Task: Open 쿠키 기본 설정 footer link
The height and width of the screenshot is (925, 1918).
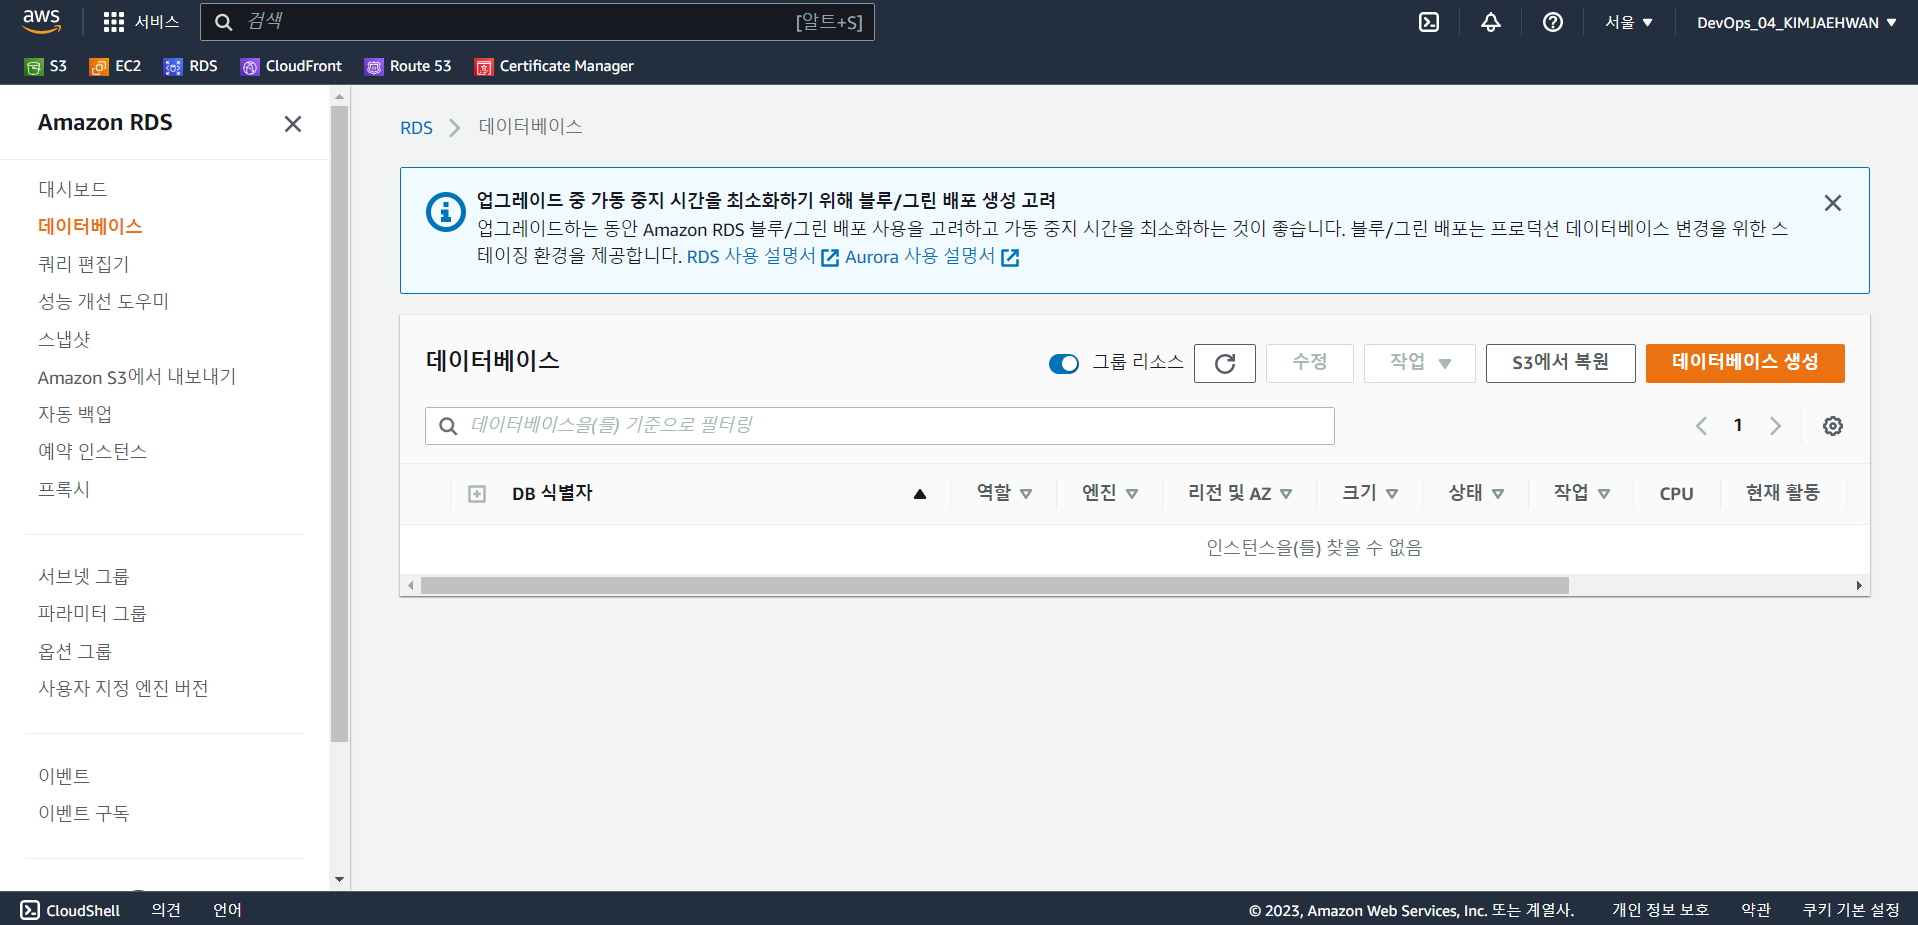Action: 1851,910
